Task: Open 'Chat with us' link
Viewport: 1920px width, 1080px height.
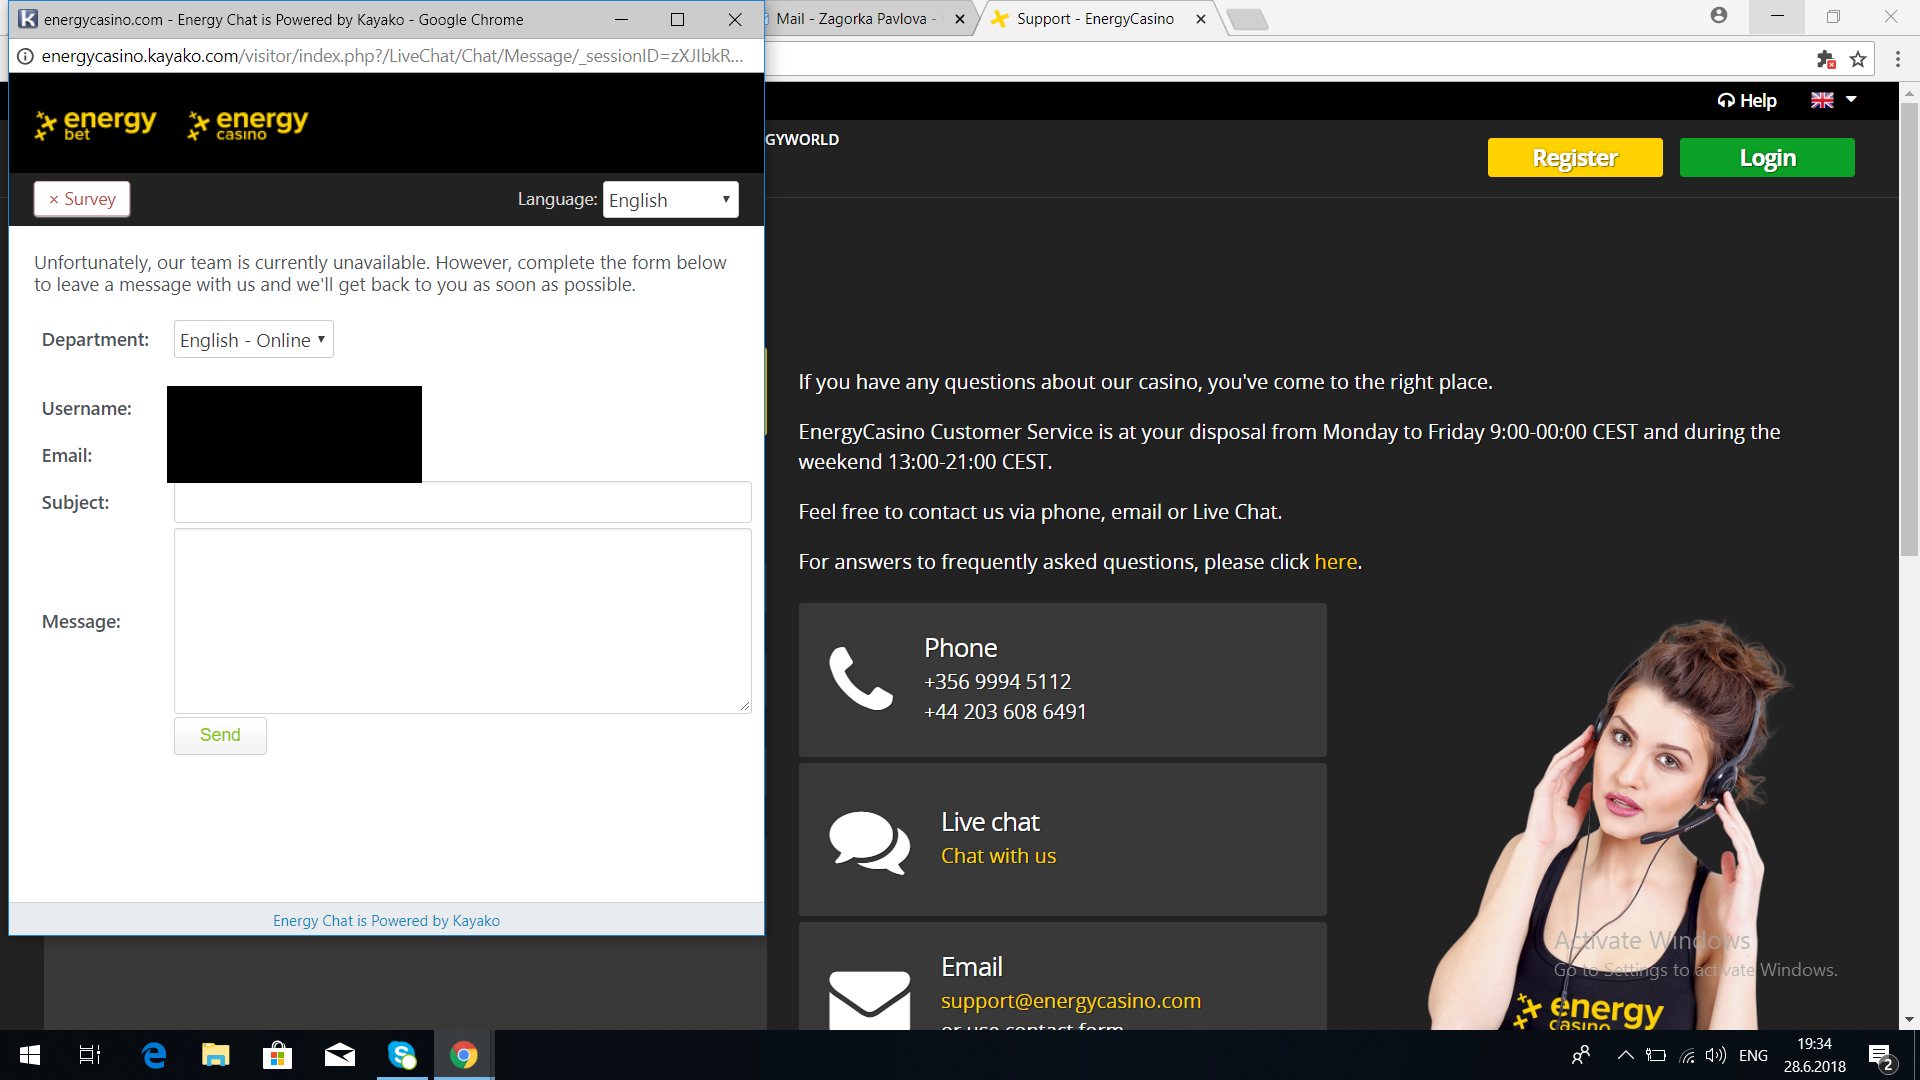Action: point(998,856)
